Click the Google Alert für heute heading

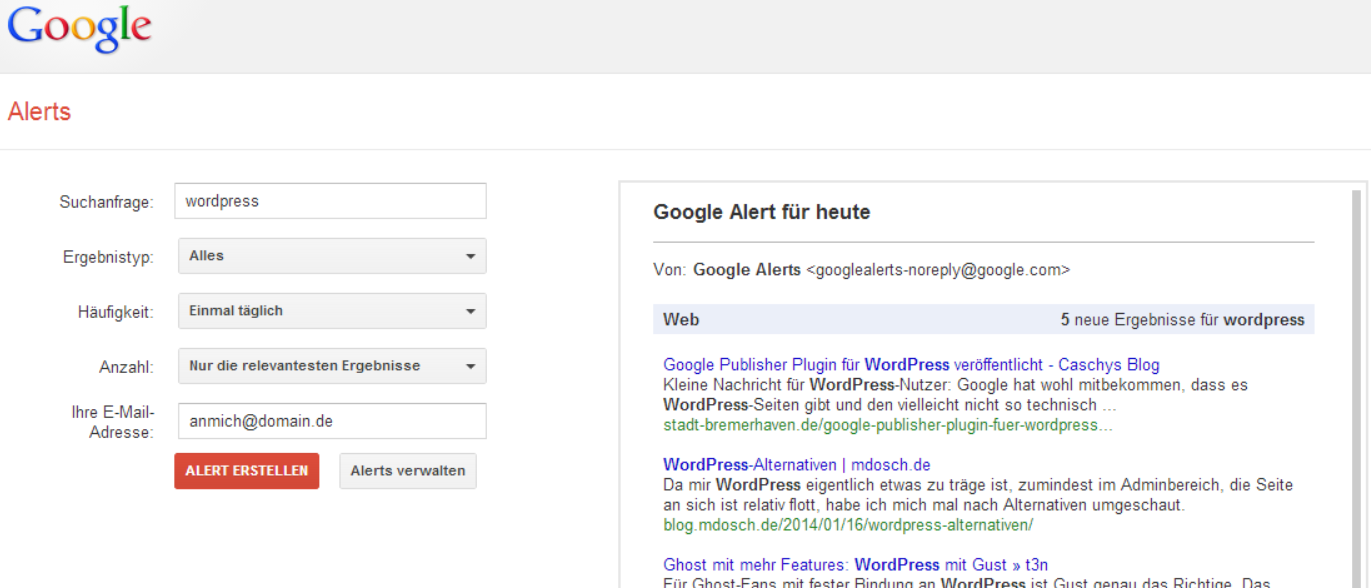pos(762,212)
